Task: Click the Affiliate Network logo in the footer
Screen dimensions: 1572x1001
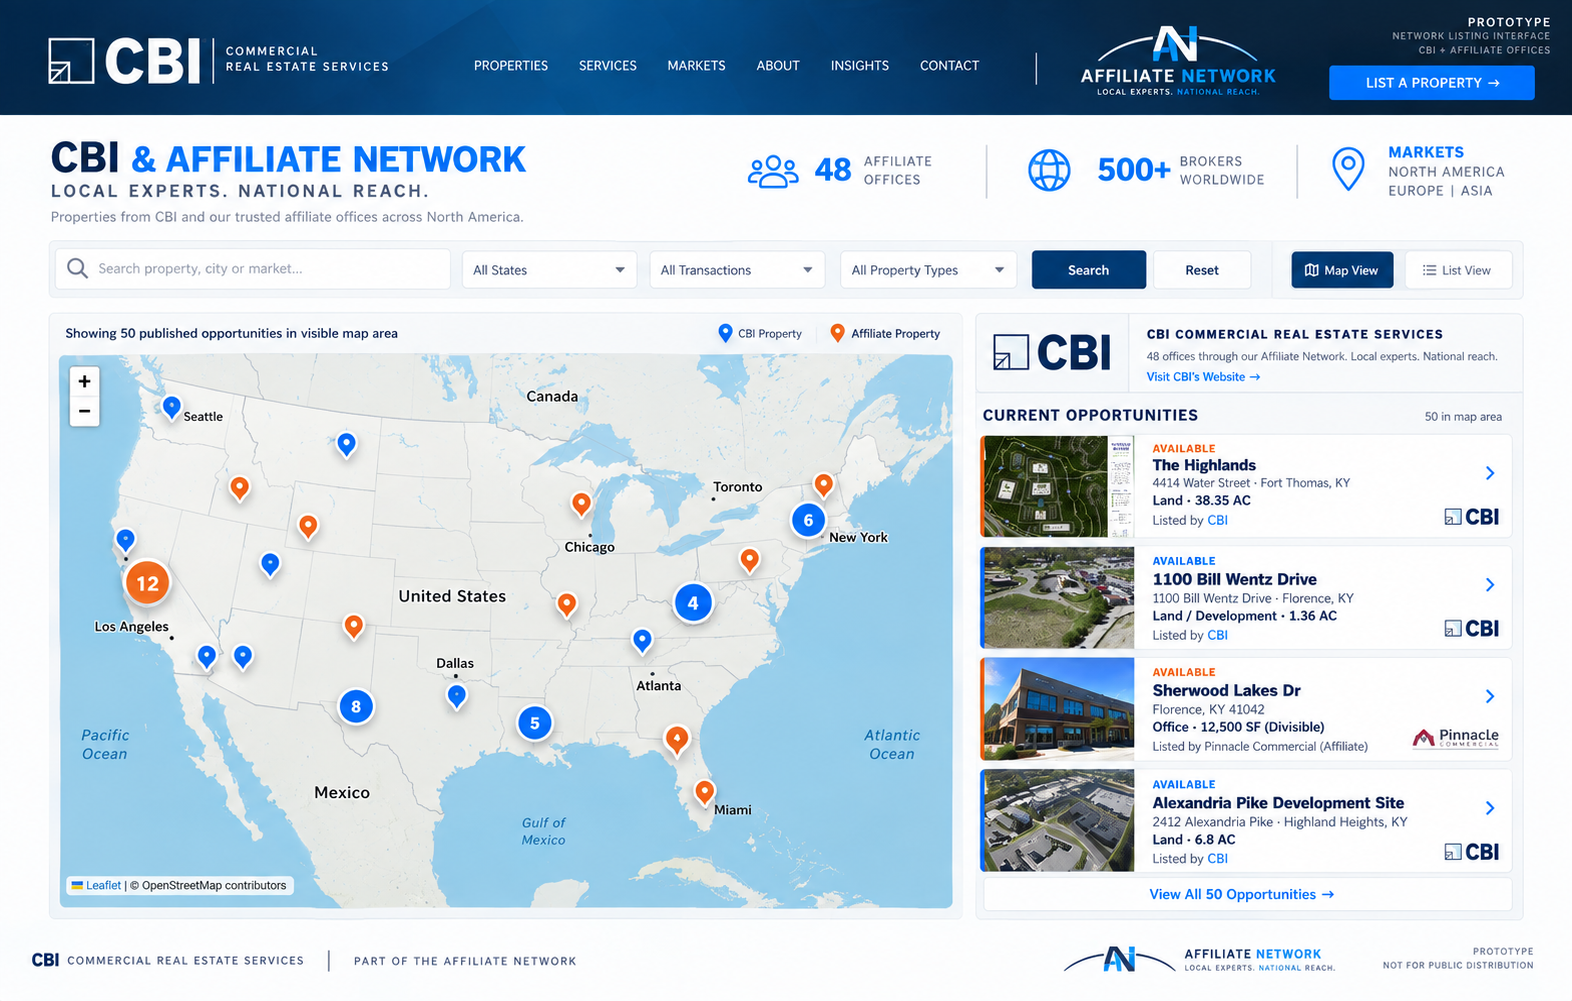Action: [1199, 959]
